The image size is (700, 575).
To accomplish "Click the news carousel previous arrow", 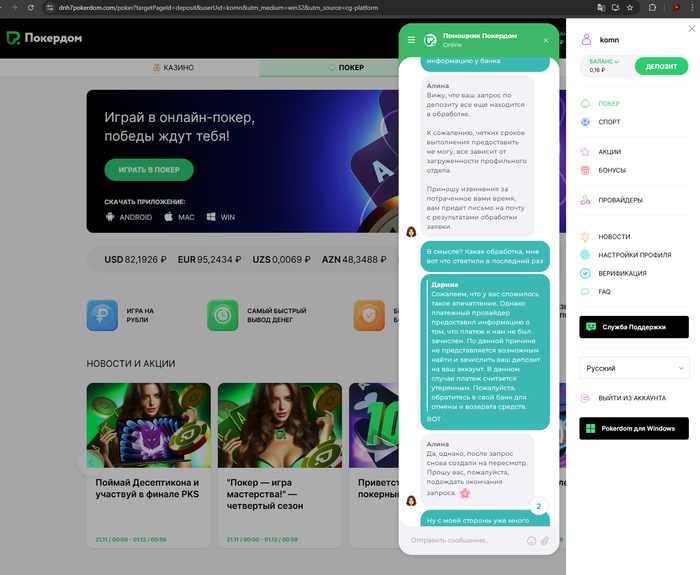I will pos(91,463).
